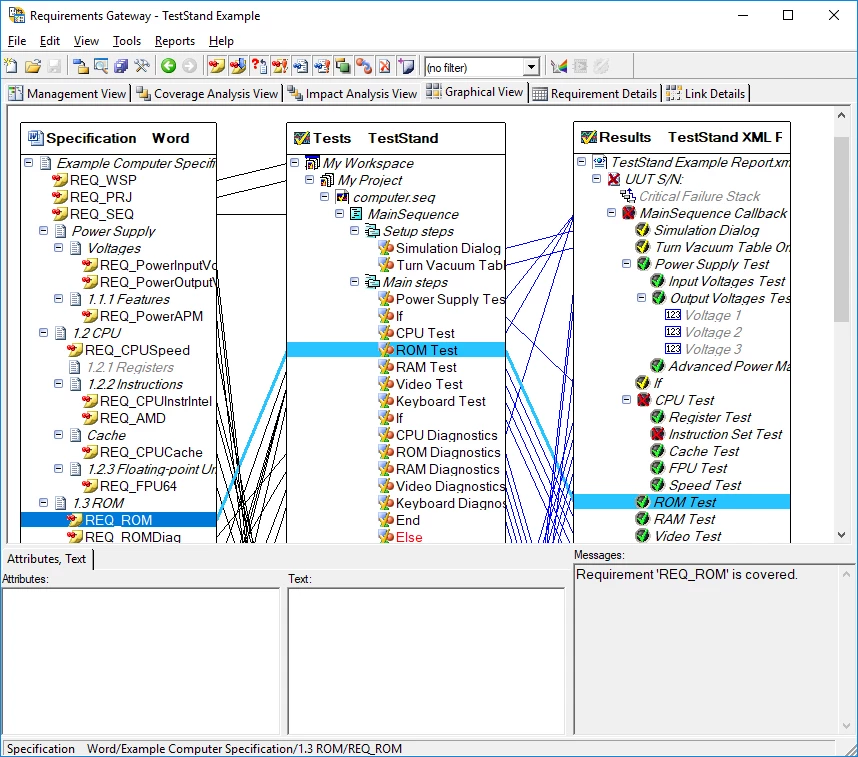Image resolution: width=858 pixels, height=757 pixels.
Task: Select REQ_CPUSpeed requirement
Action: click(137, 350)
